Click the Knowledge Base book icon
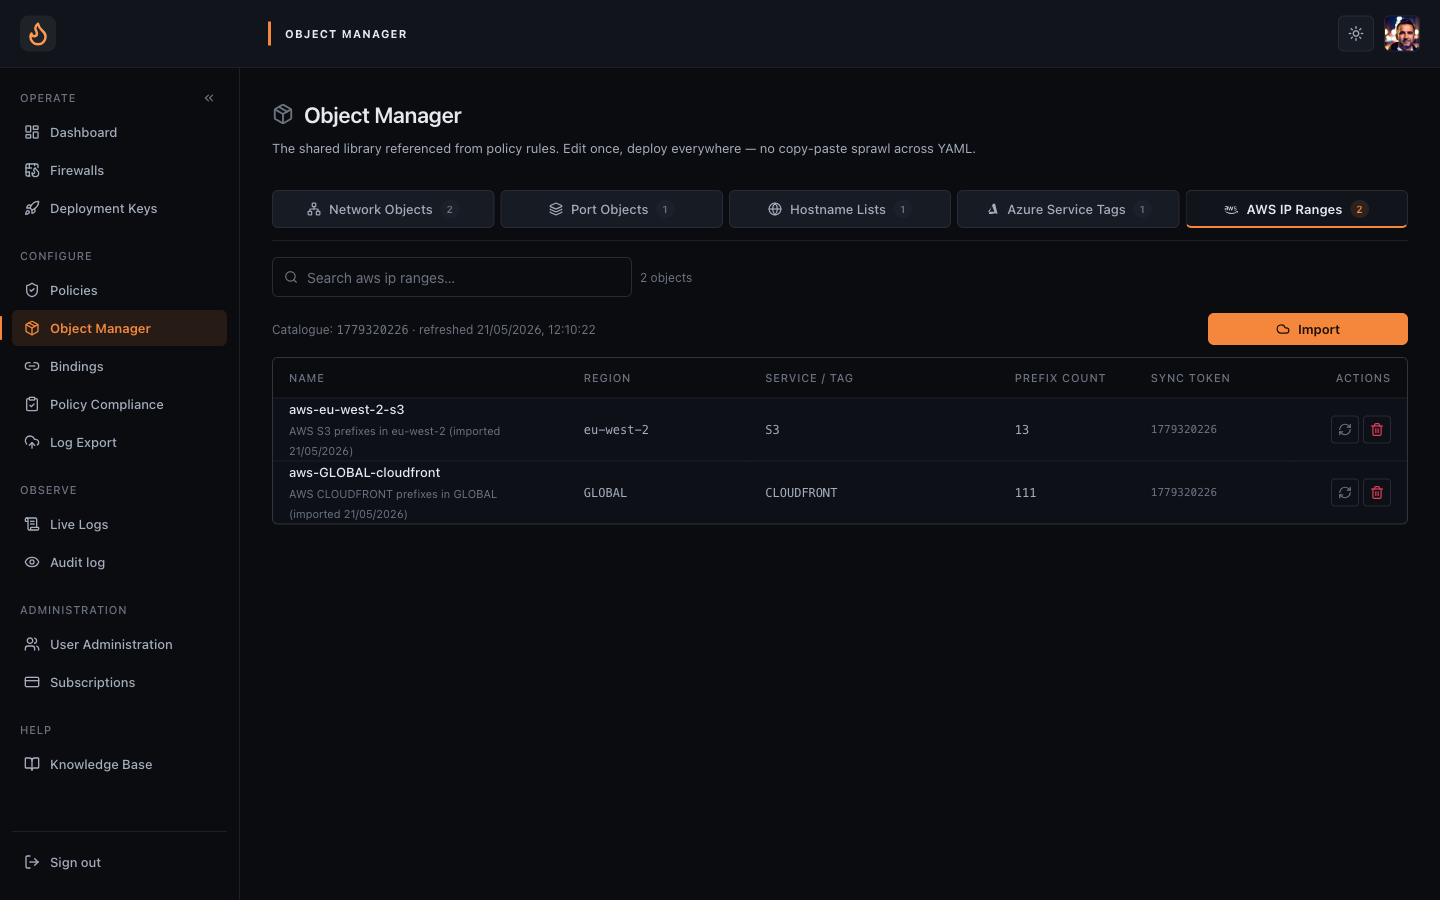 (32, 764)
